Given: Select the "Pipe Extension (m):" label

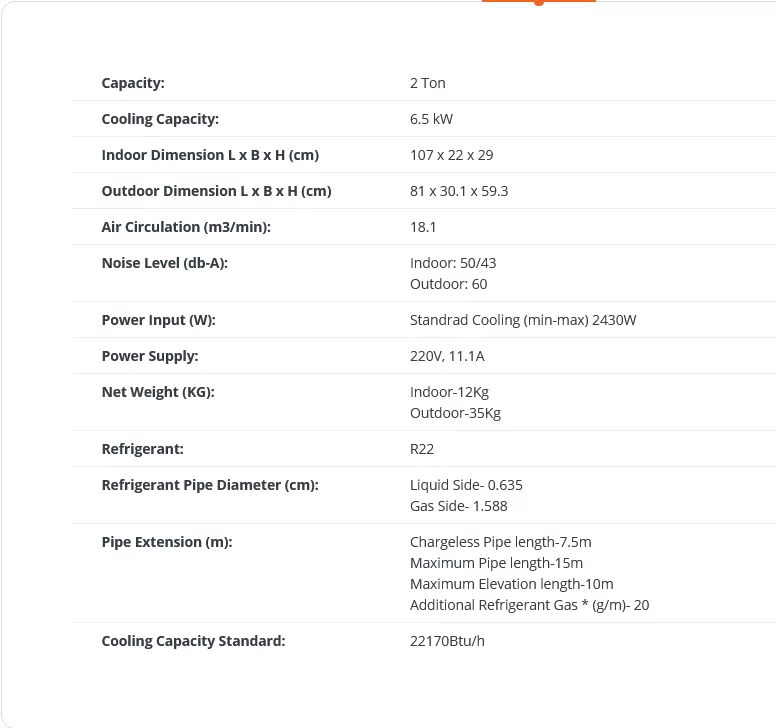Looking at the screenshot, I should coord(166,542).
